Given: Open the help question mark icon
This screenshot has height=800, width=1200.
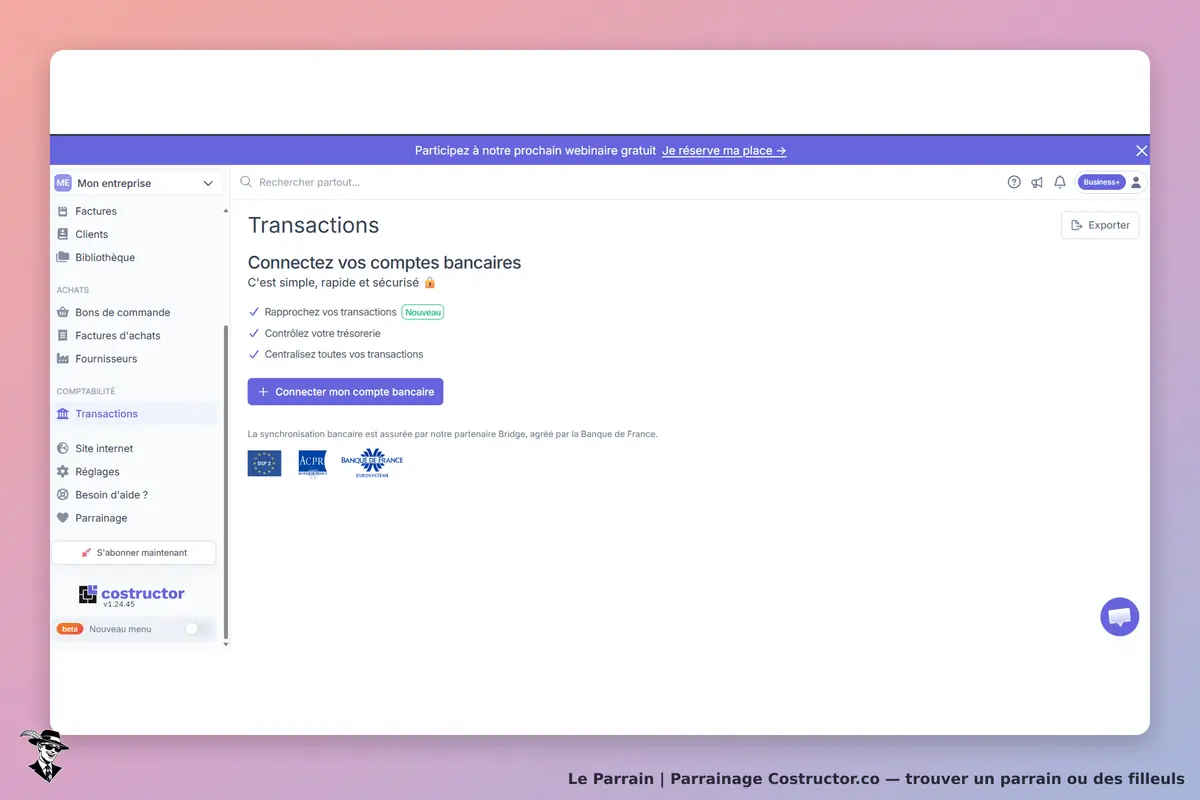Looking at the screenshot, I should (1014, 182).
